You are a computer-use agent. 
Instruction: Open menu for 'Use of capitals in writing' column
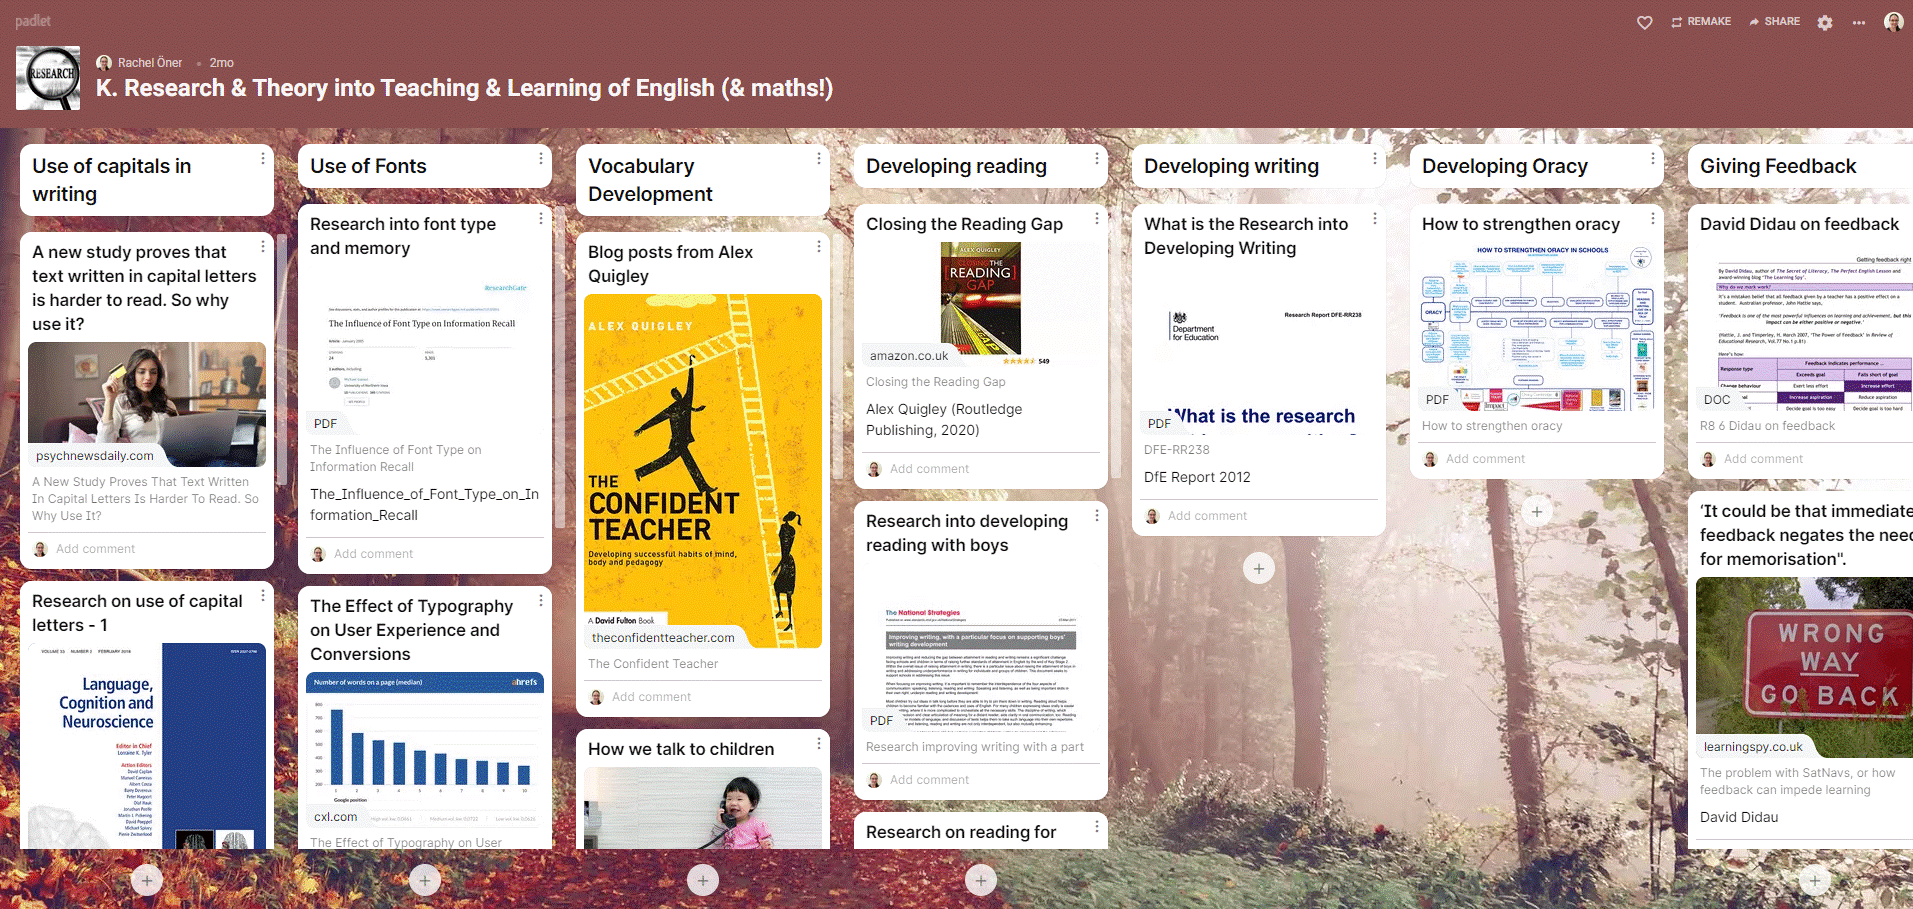pos(263,158)
